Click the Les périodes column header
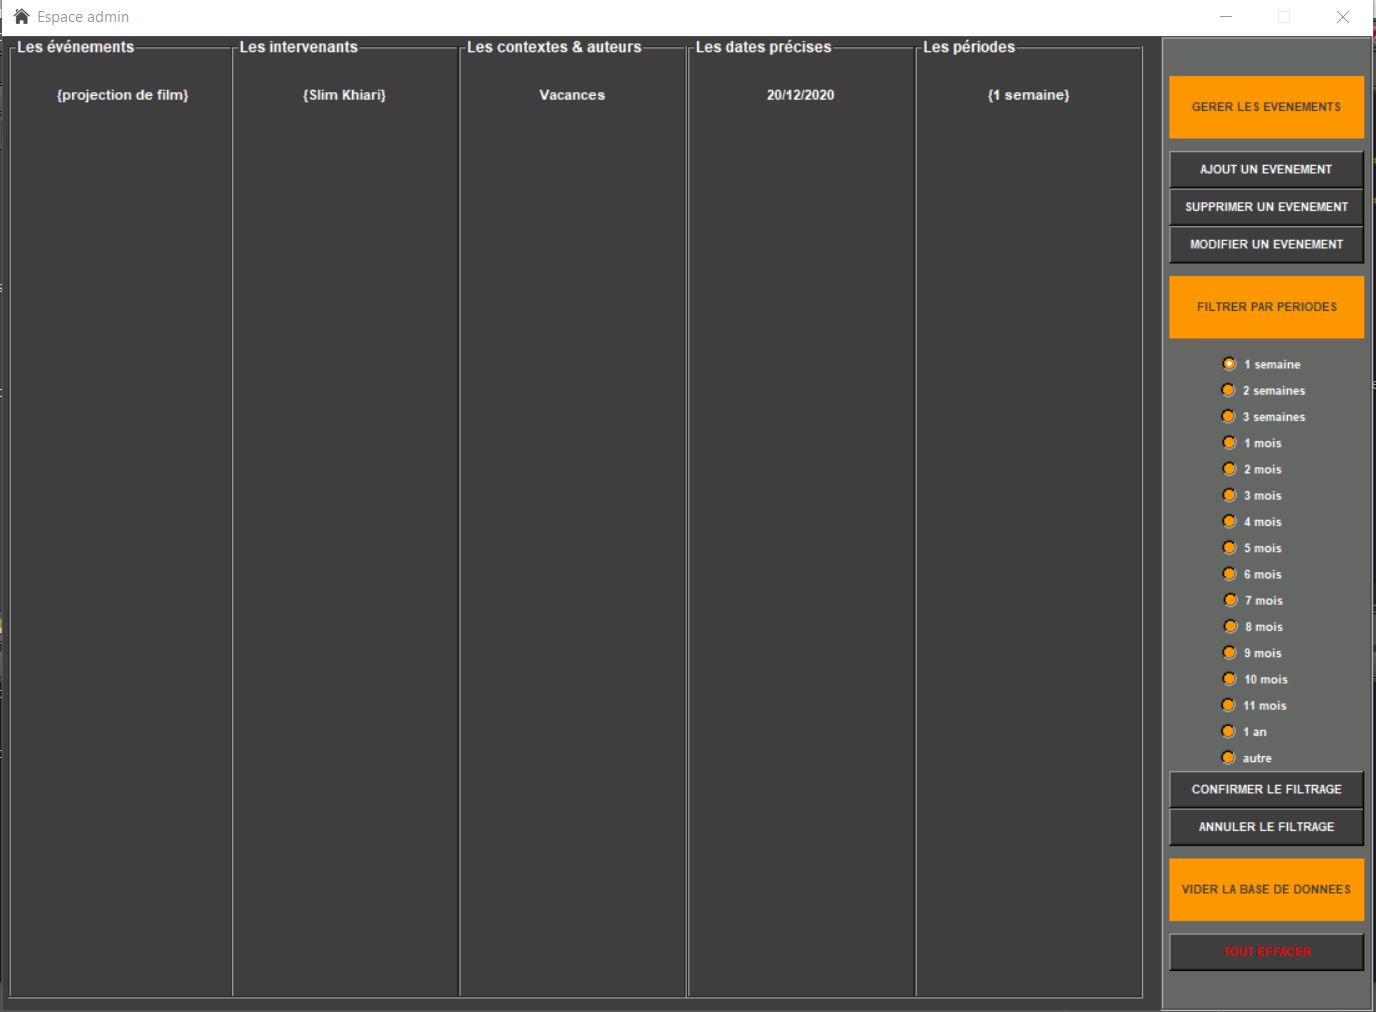 pyautogui.click(x=969, y=47)
